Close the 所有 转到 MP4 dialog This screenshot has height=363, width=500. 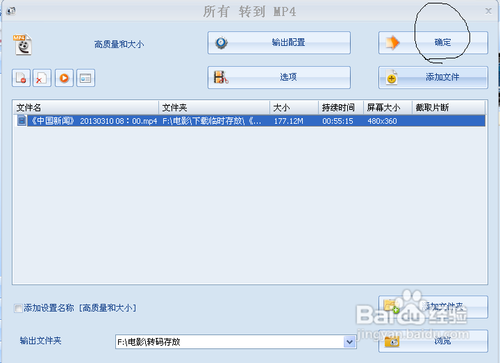pyautogui.click(x=488, y=11)
